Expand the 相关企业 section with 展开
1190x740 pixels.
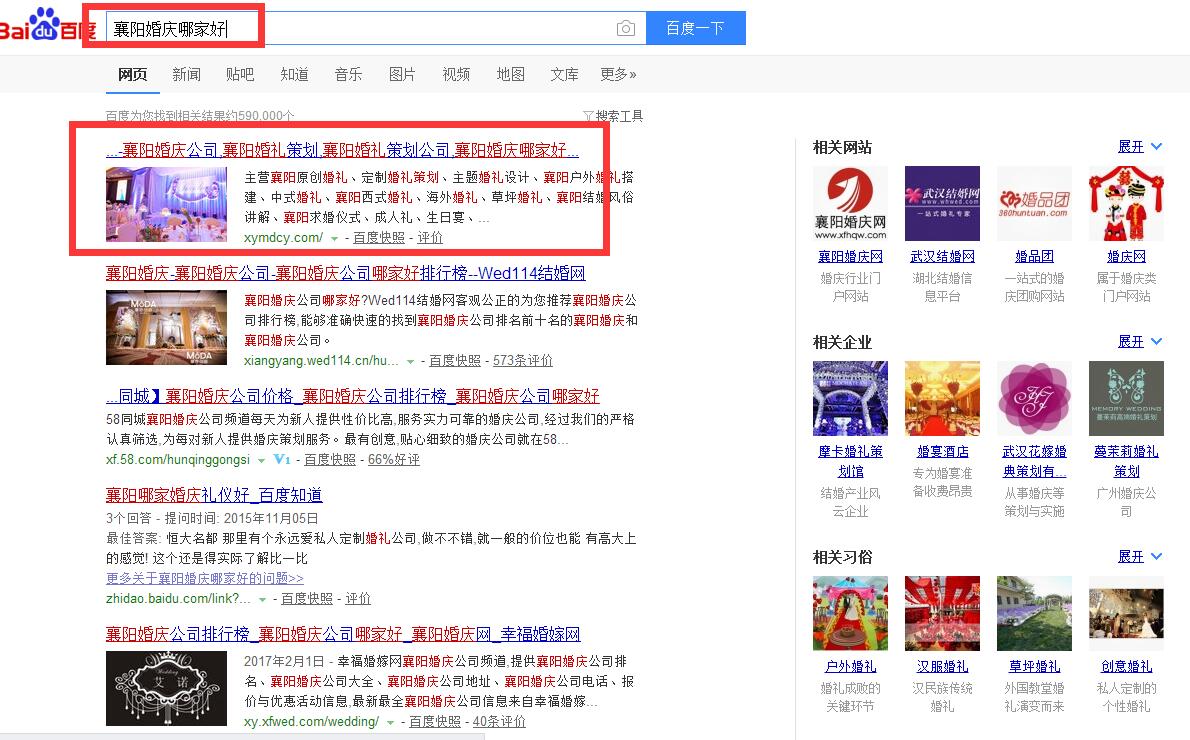1140,342
